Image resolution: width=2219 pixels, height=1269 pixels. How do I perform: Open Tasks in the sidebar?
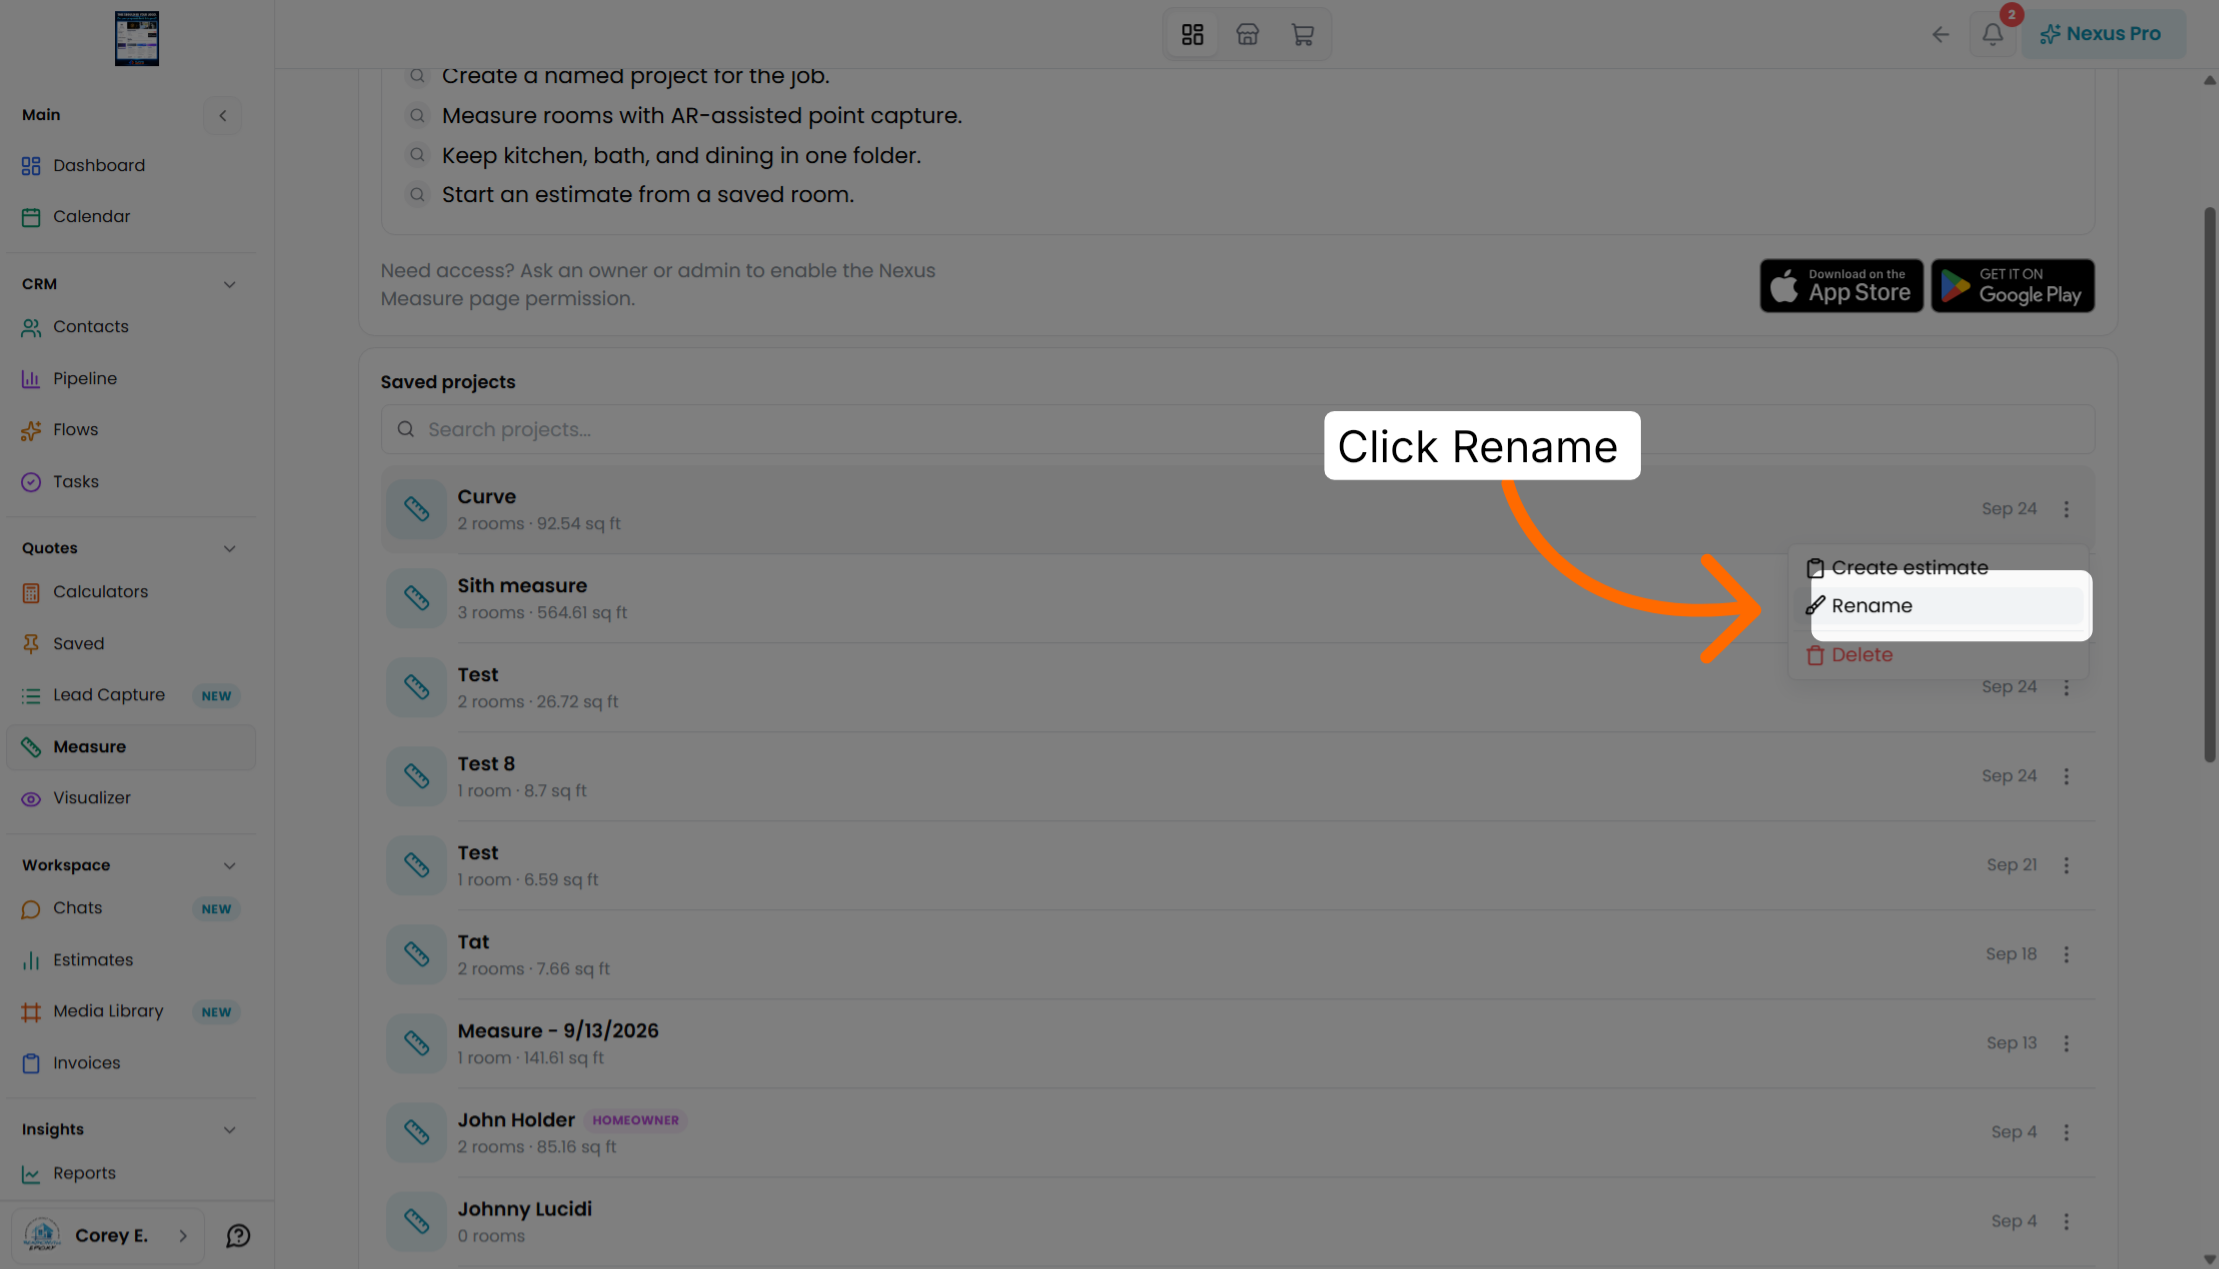pos(130,481)
